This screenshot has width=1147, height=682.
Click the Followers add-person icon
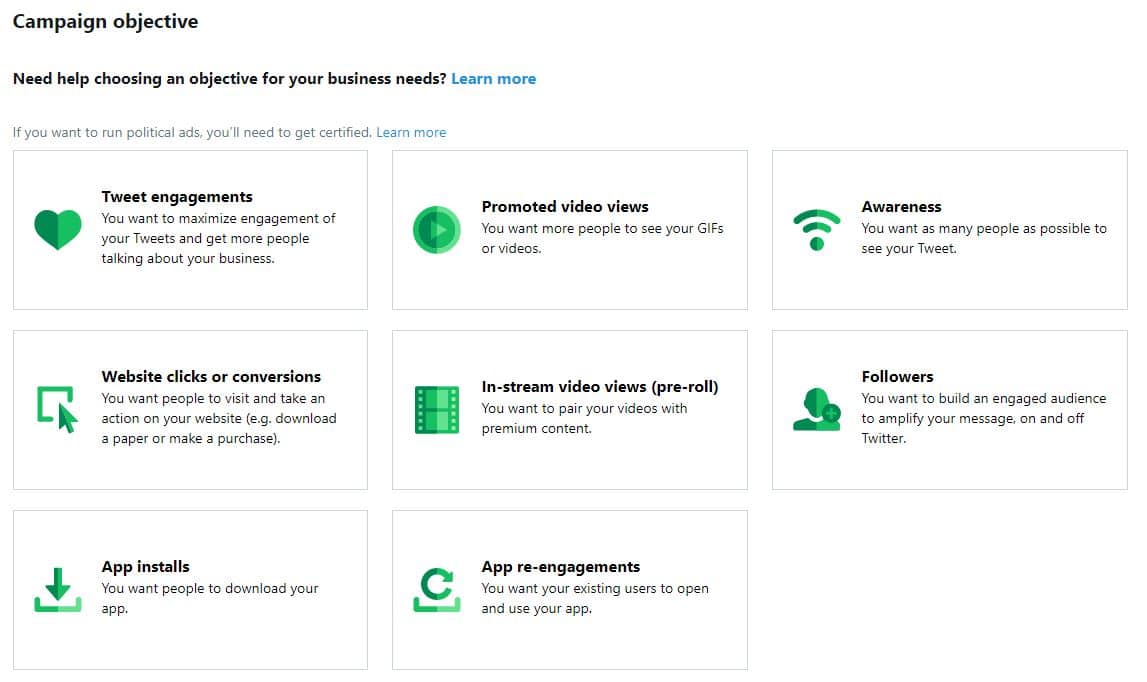(818, 408)
